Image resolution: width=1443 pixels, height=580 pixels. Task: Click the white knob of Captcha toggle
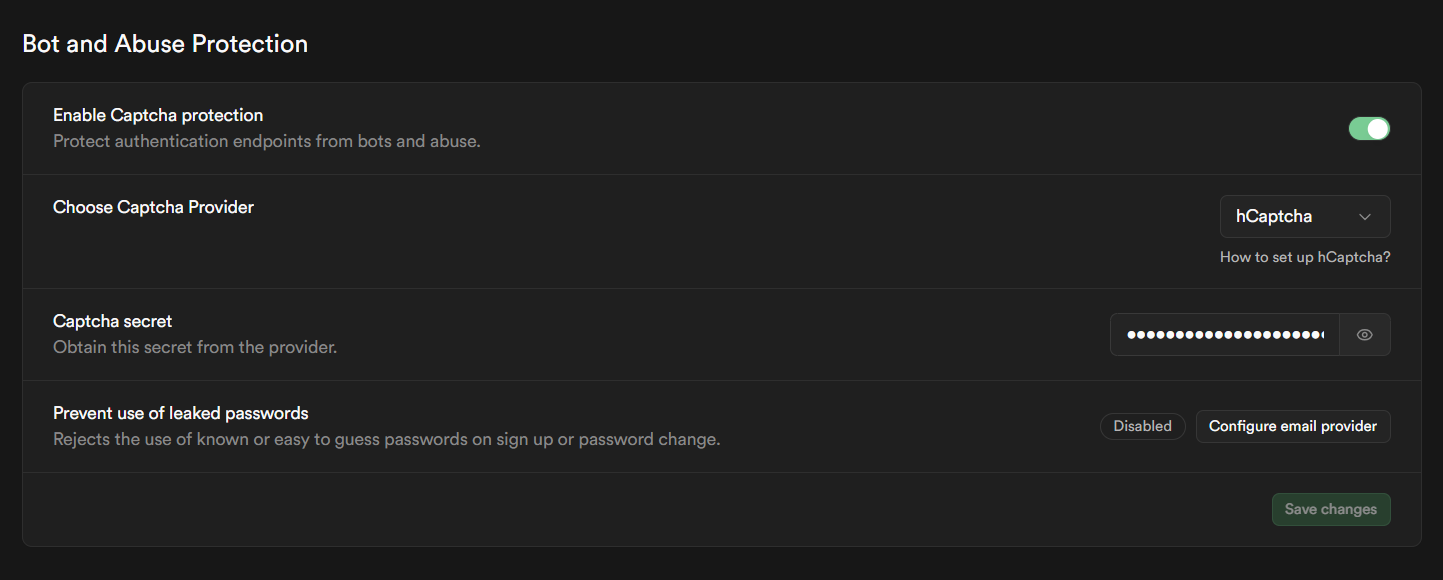point(1378,128)
